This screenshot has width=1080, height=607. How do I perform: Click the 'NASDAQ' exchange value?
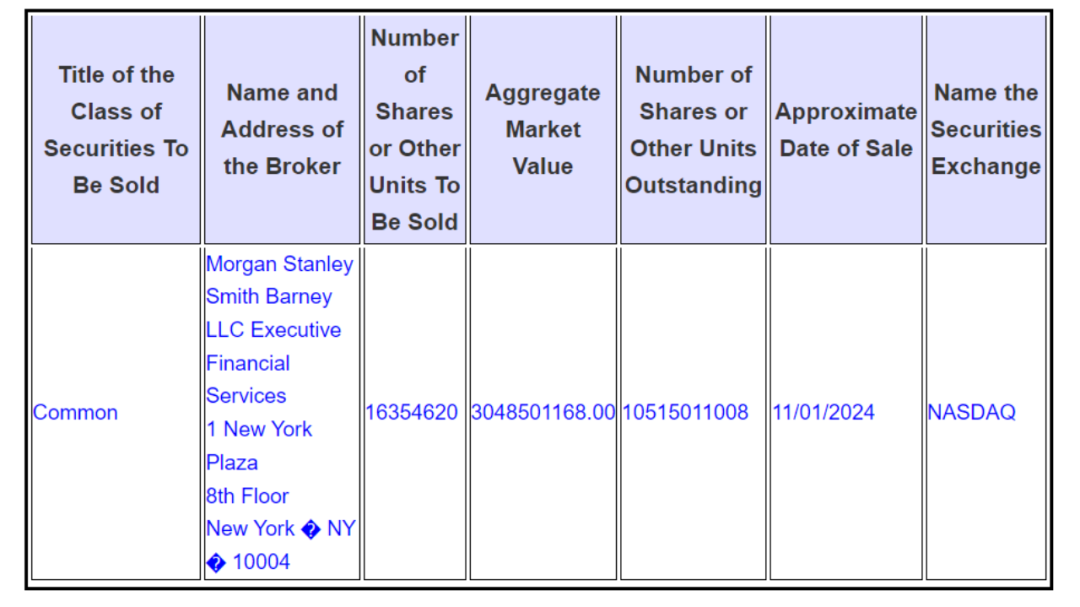[x=972, y=412]
